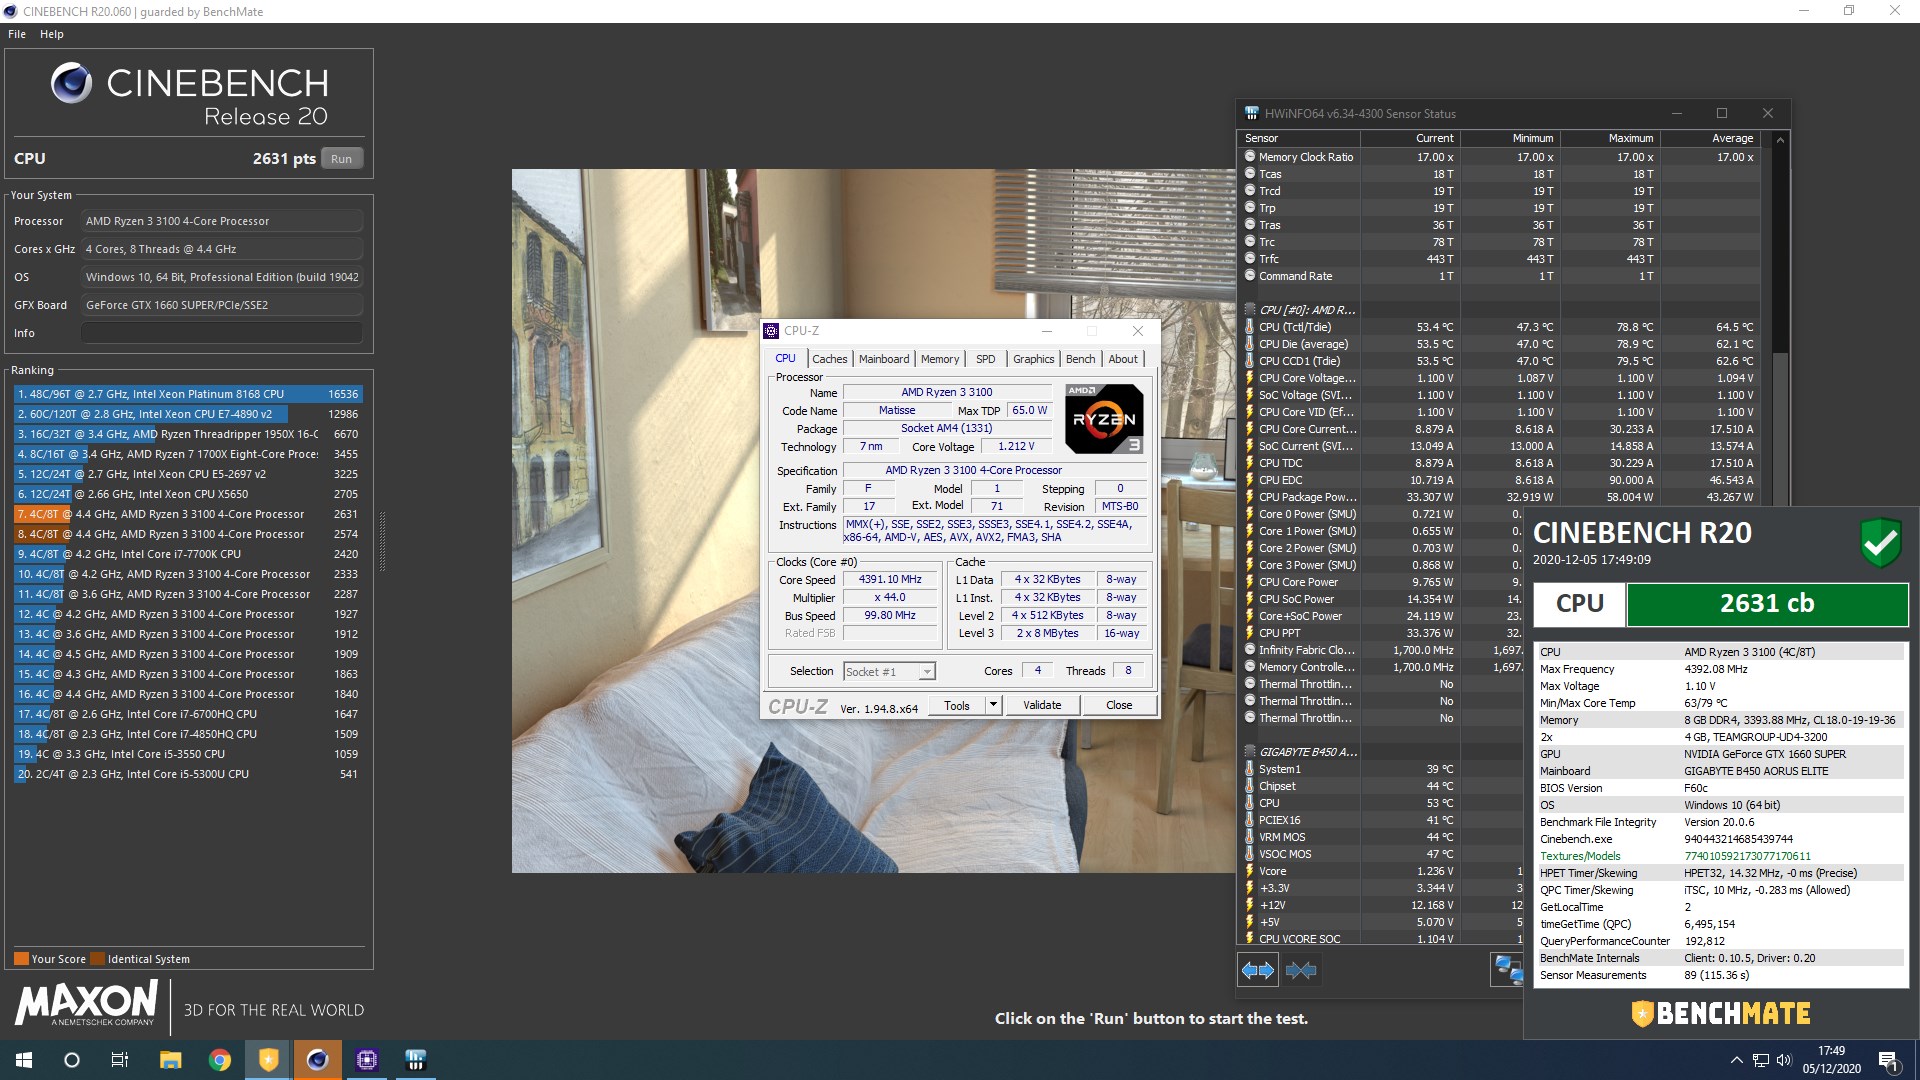
Task: Click HWiNFO collapse columns arrows icon
Action: pyautogui.click(x=1301, y=970)
